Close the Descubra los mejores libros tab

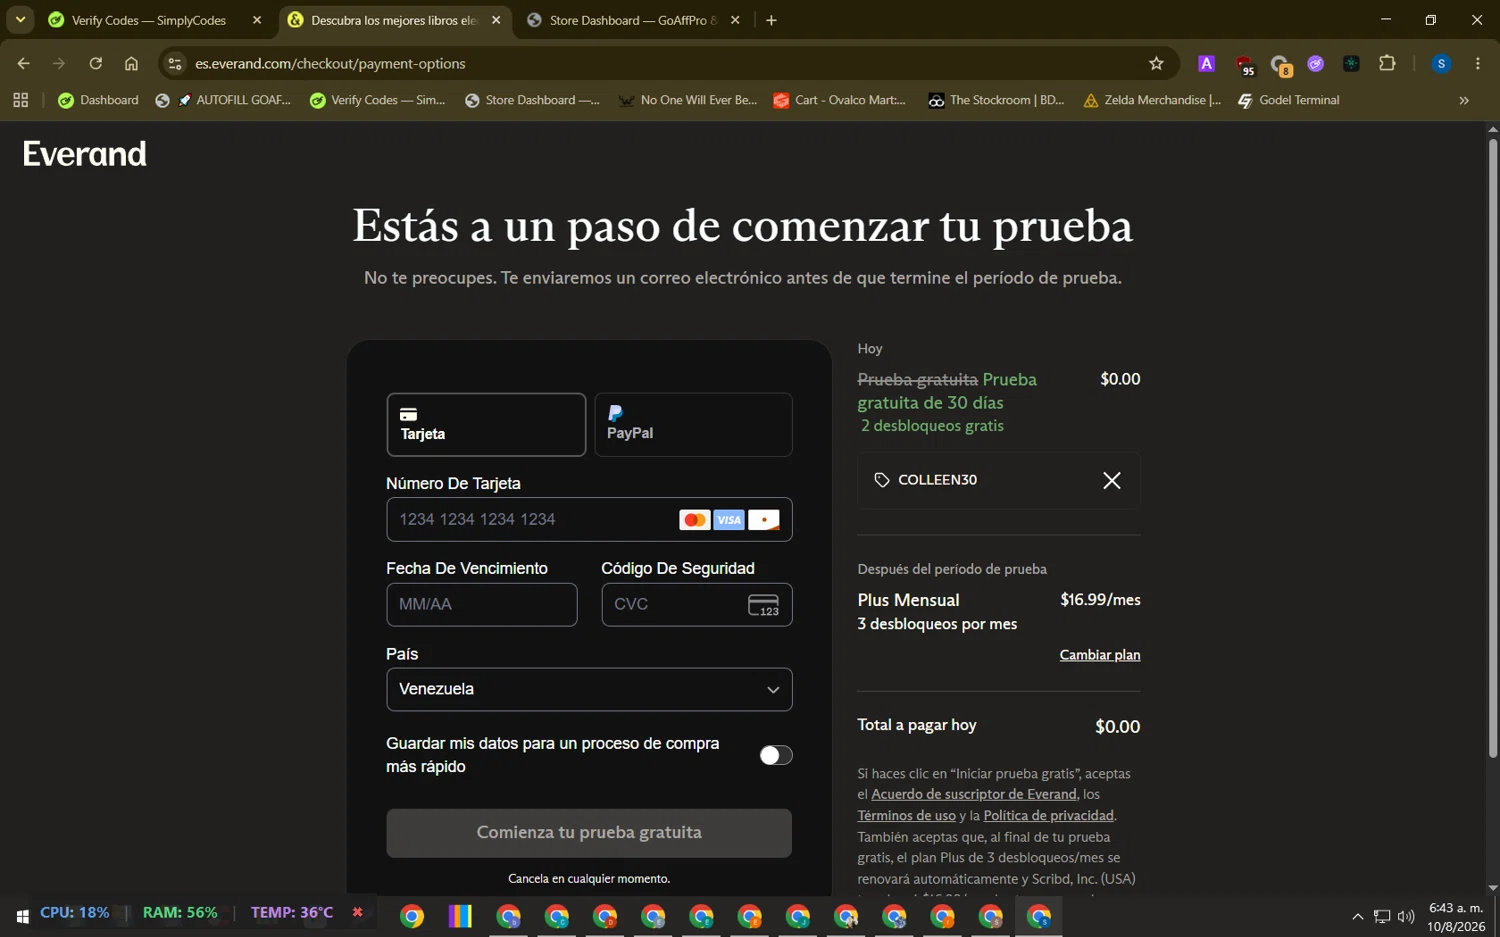click(496, 20)
